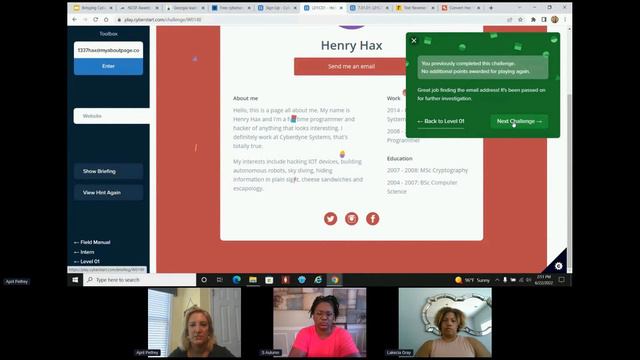640x360 pixels.
Task: Select April Pelfrey's video thumbnail
Action: 194,322
